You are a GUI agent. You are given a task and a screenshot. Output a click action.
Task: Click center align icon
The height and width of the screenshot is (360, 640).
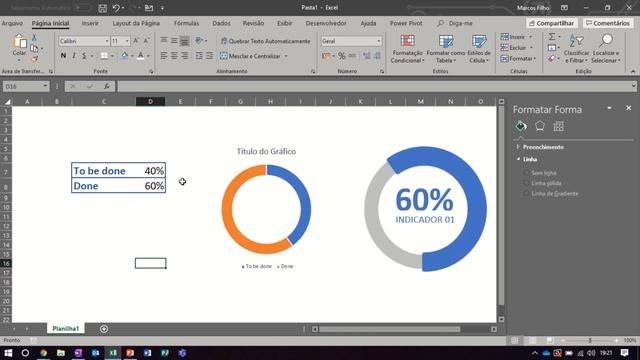(174, 56)
